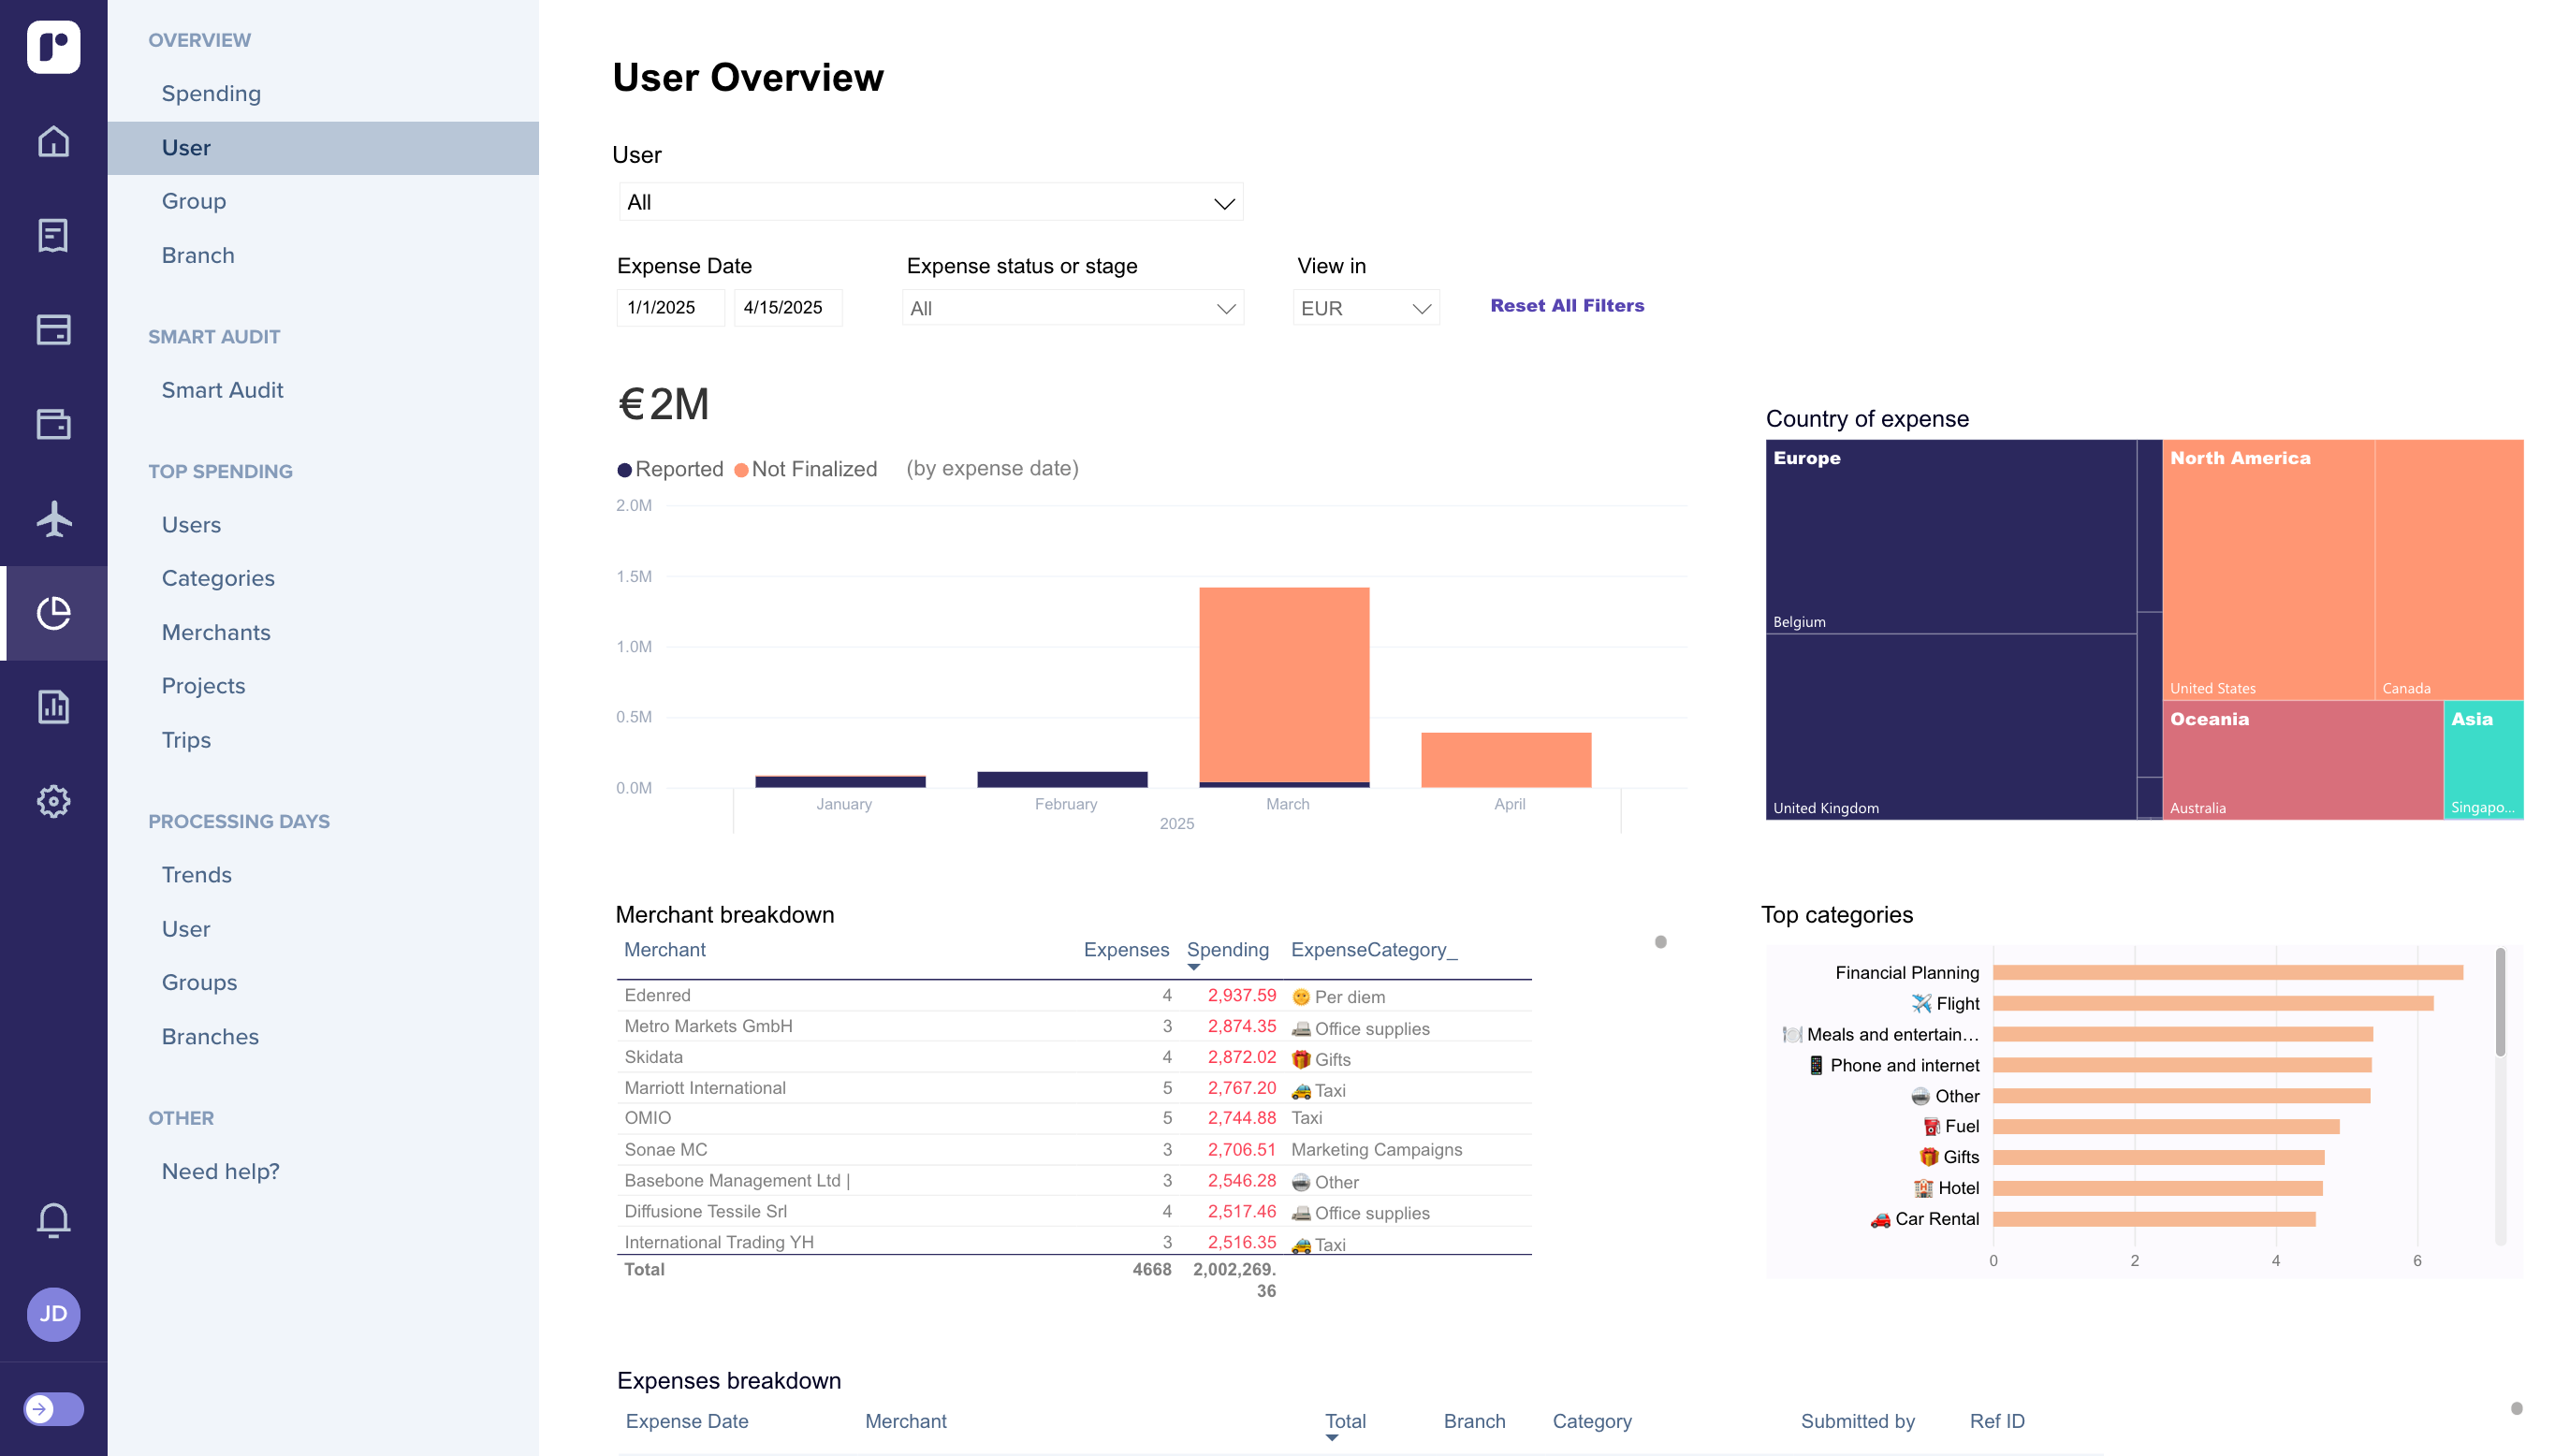Viewport: 2555px width, 1456px height.
Task: Click the end date field 4/15/2025
Action: point(788,307)
